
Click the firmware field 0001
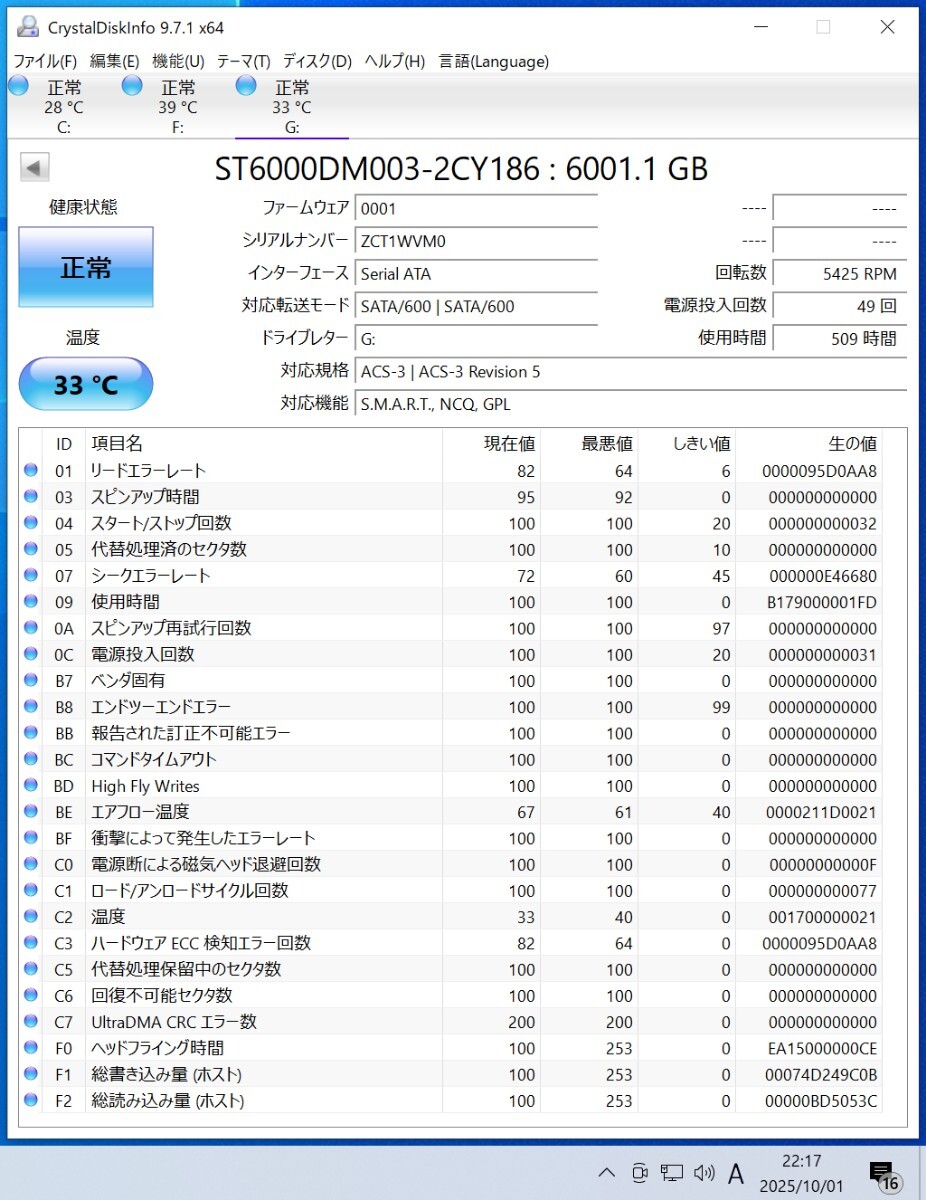[476, 209]
